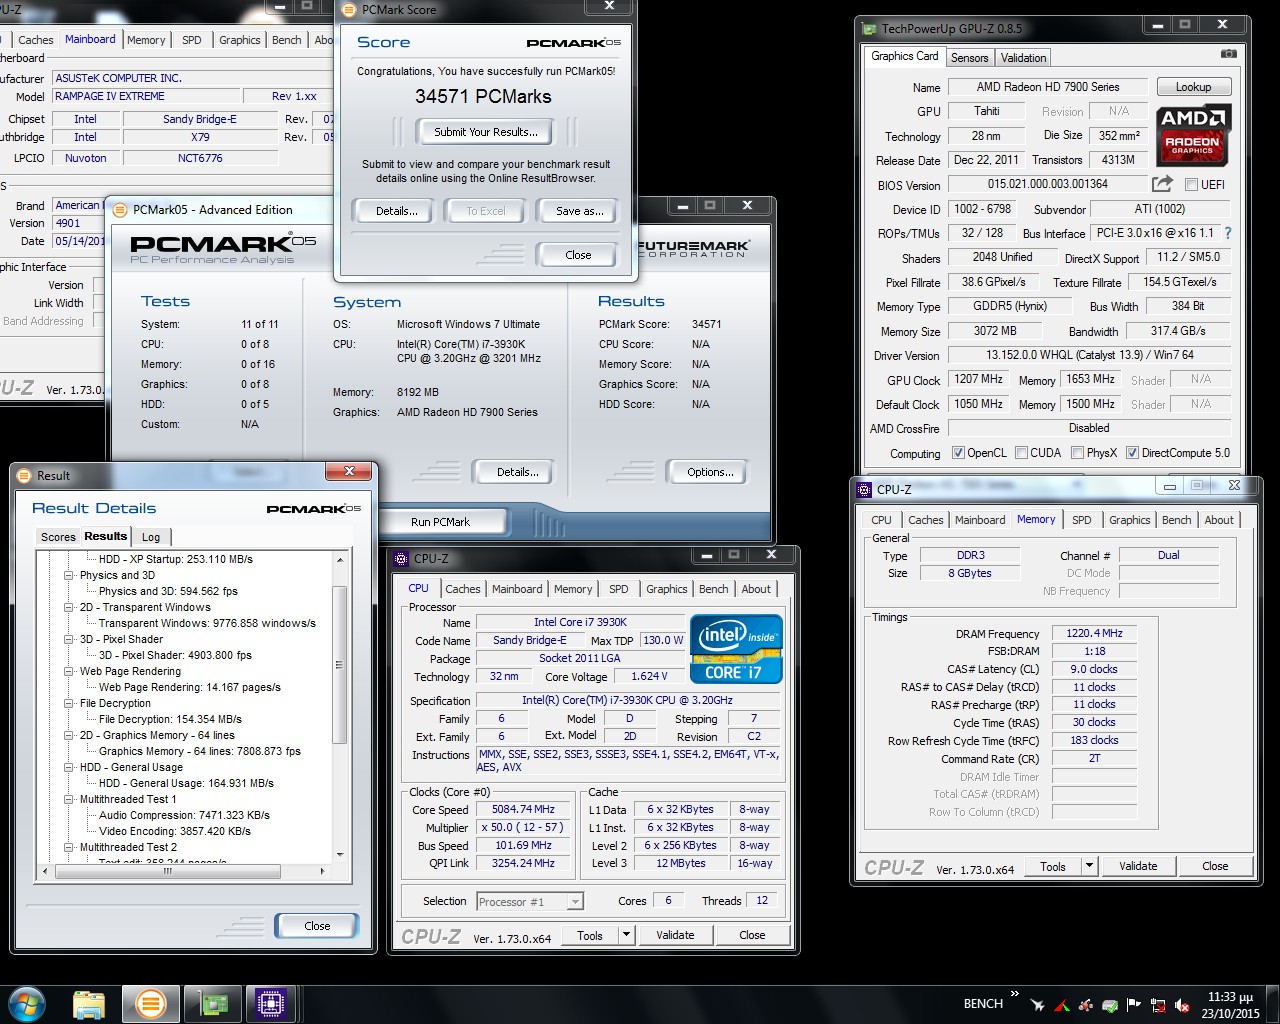Click the safely remove hardware tray icon
The width and height of the screenshot is (1280, 1024).
(x=1110, y=1005)
